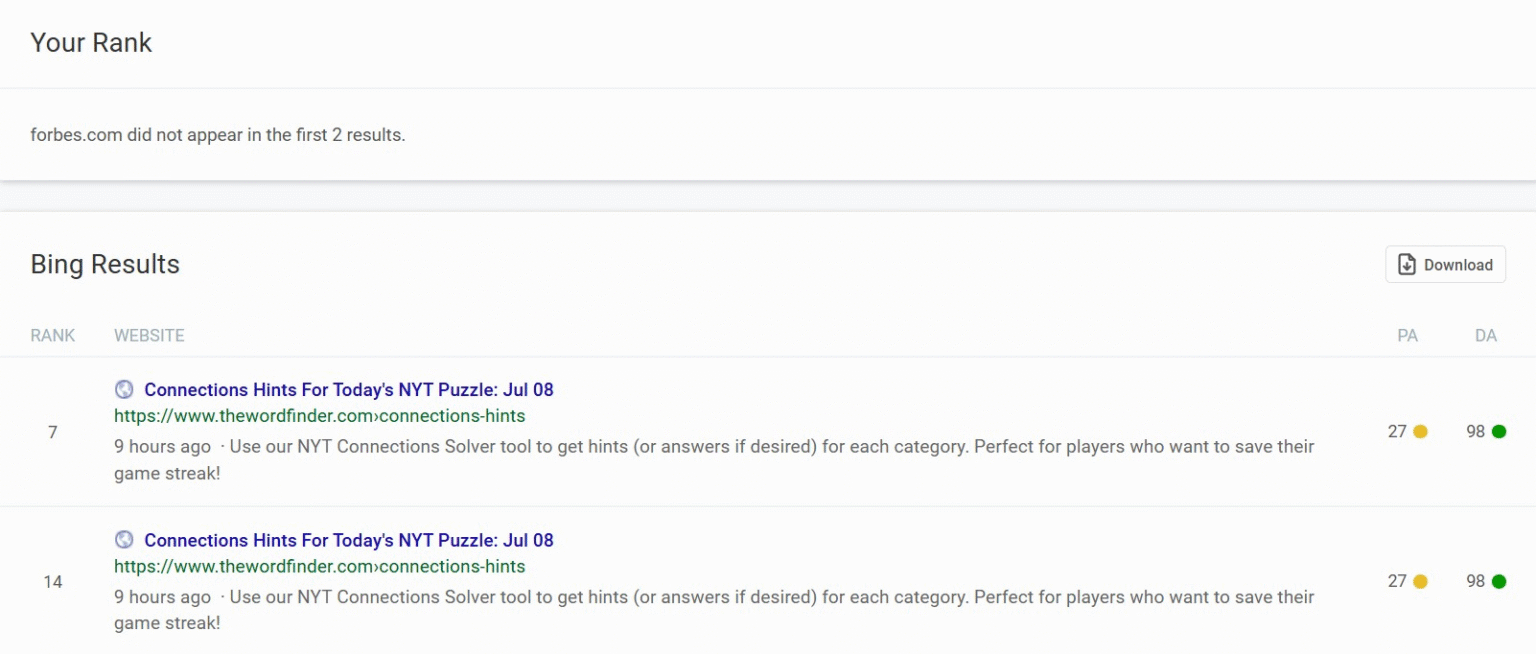Click thewordfinder.com URL under rank 14 result
Image resolution: width=1536 pixels, height=654 pixels.
(x=319, y=566)
